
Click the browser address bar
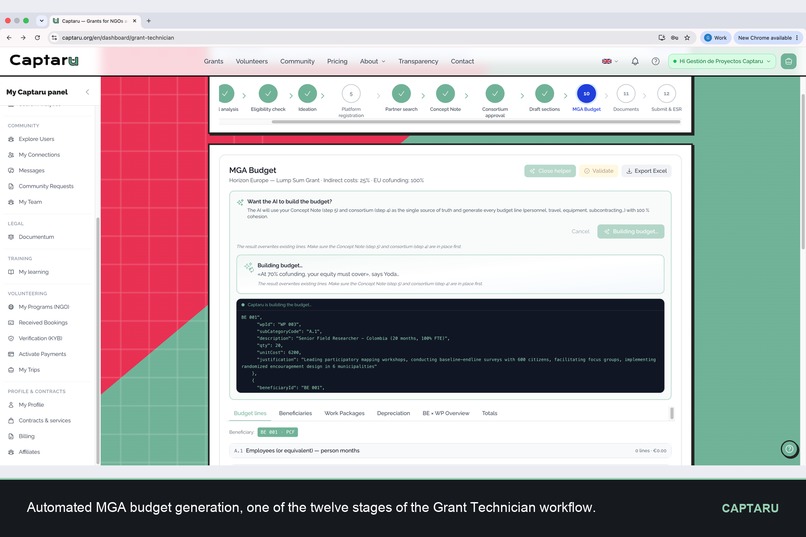(355, 38)
